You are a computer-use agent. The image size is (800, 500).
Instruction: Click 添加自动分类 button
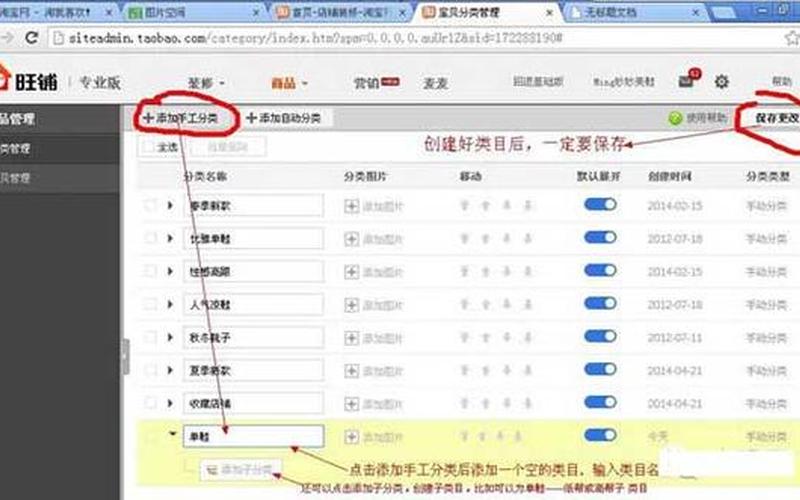click(284, 118)
